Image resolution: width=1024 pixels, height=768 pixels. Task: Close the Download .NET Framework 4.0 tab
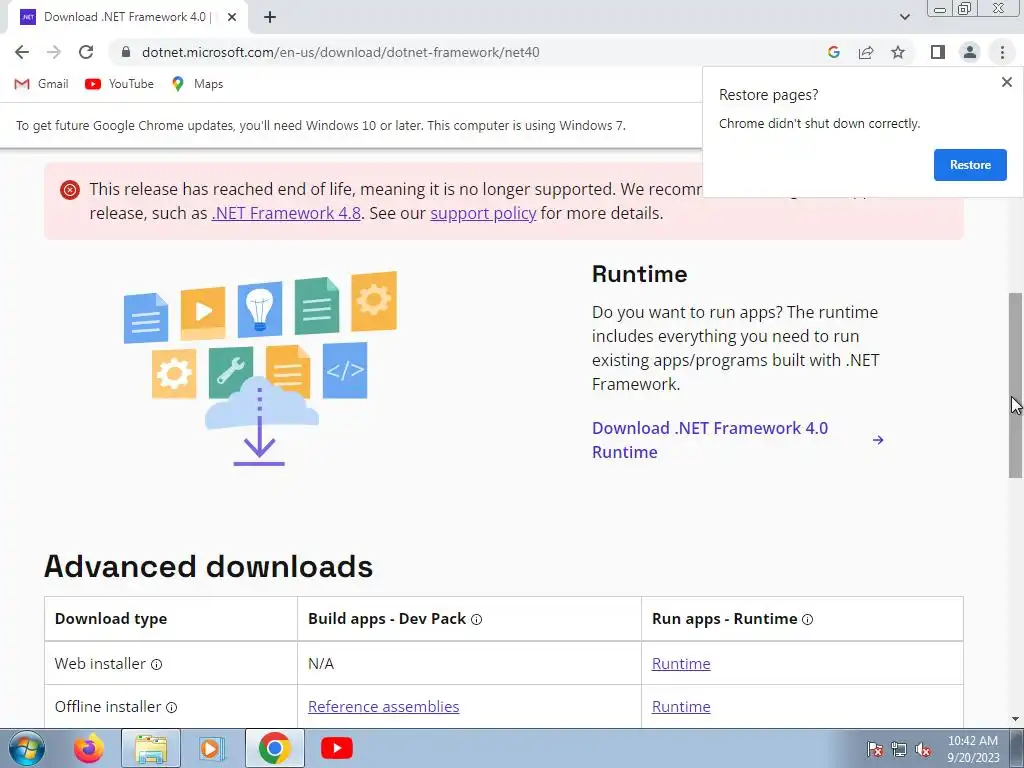pos(231,18)
